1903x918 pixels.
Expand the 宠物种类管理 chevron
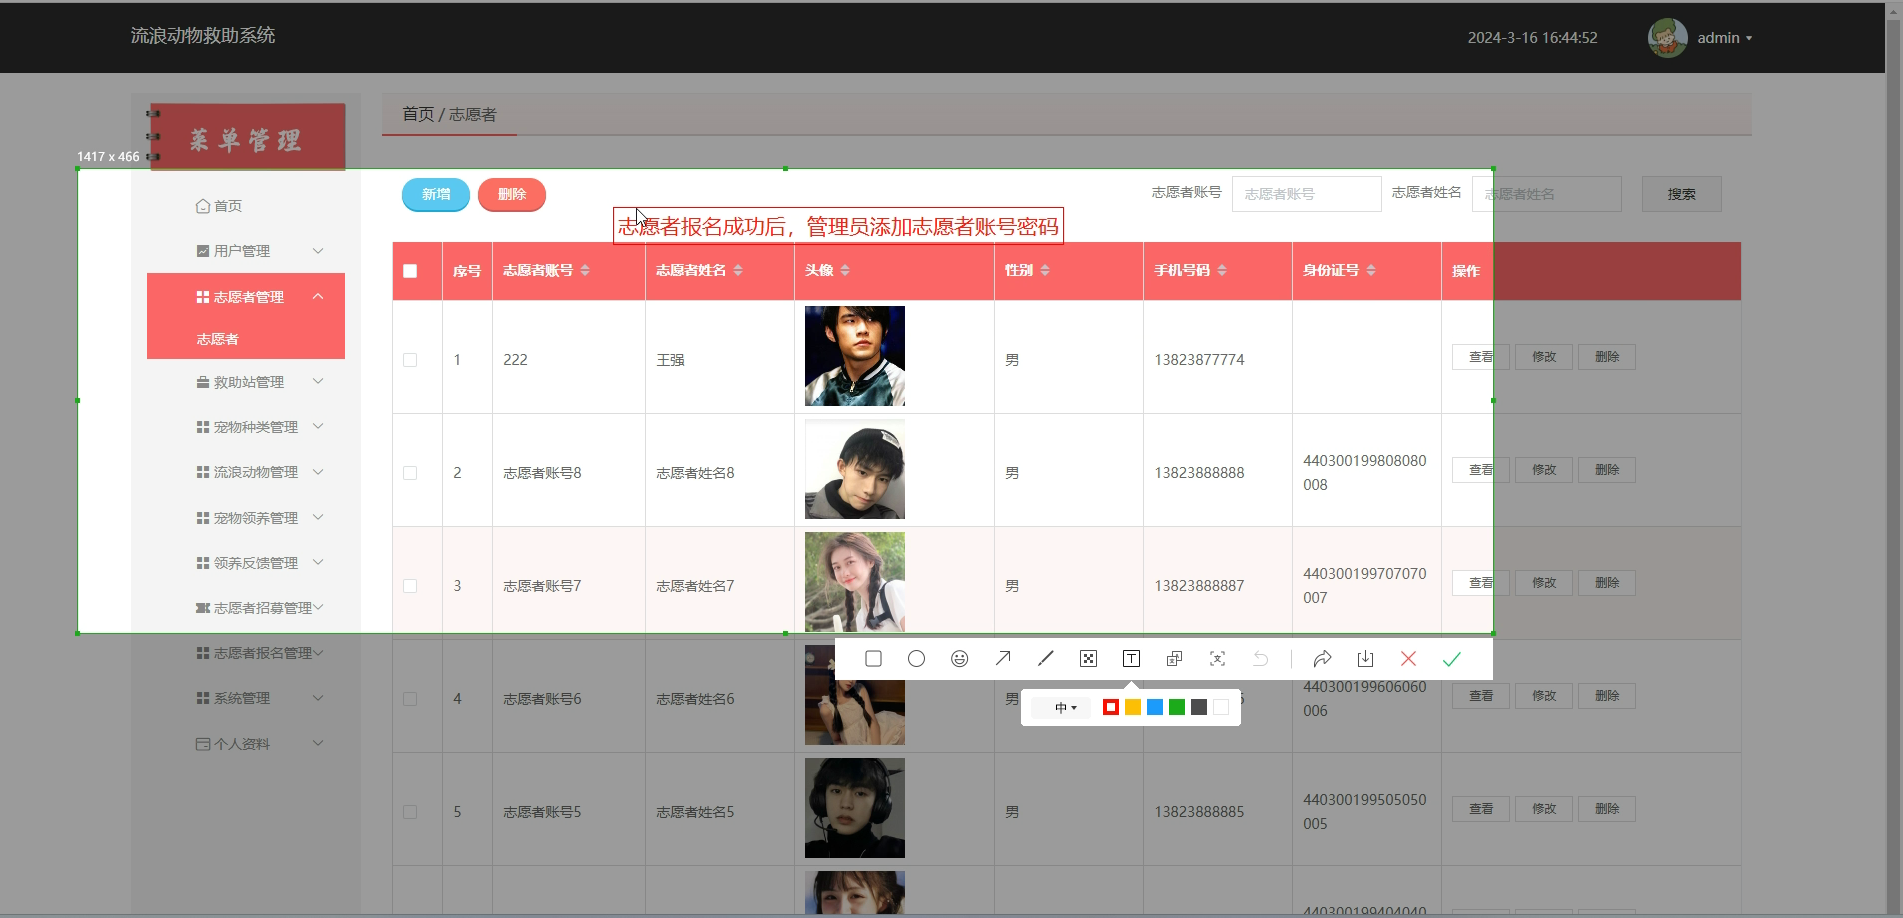(x=318, y=427)
